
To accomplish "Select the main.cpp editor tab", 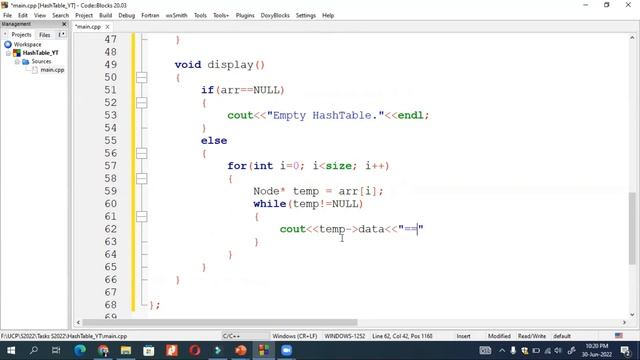I will [x=88, y=27].
